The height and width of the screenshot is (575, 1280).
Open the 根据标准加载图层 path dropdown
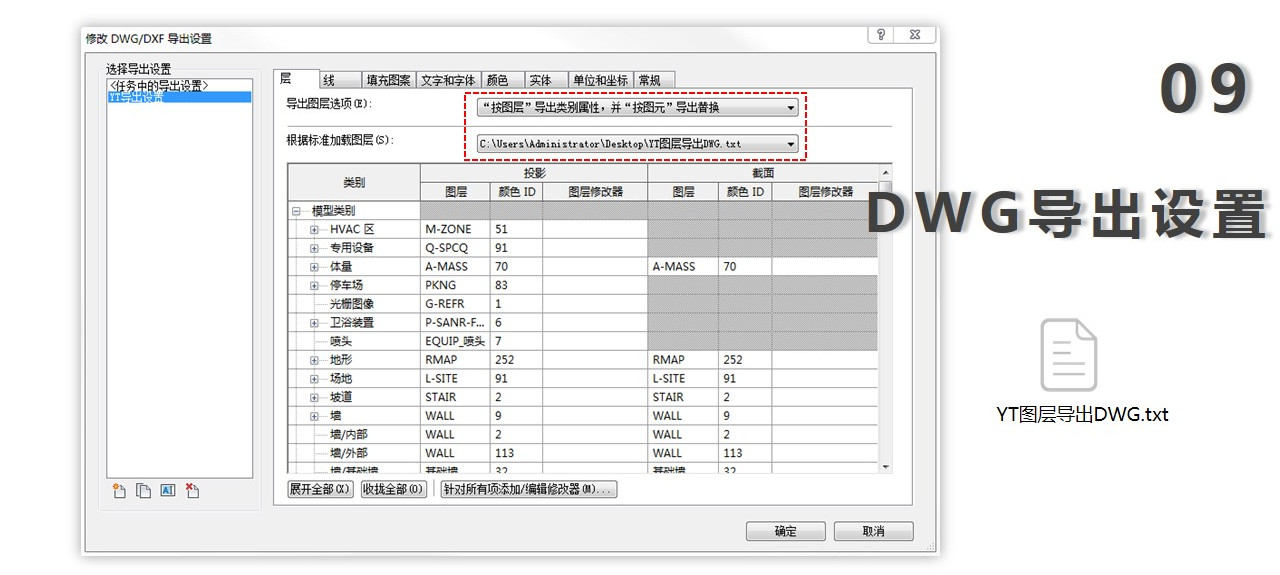tap(638, 144)
